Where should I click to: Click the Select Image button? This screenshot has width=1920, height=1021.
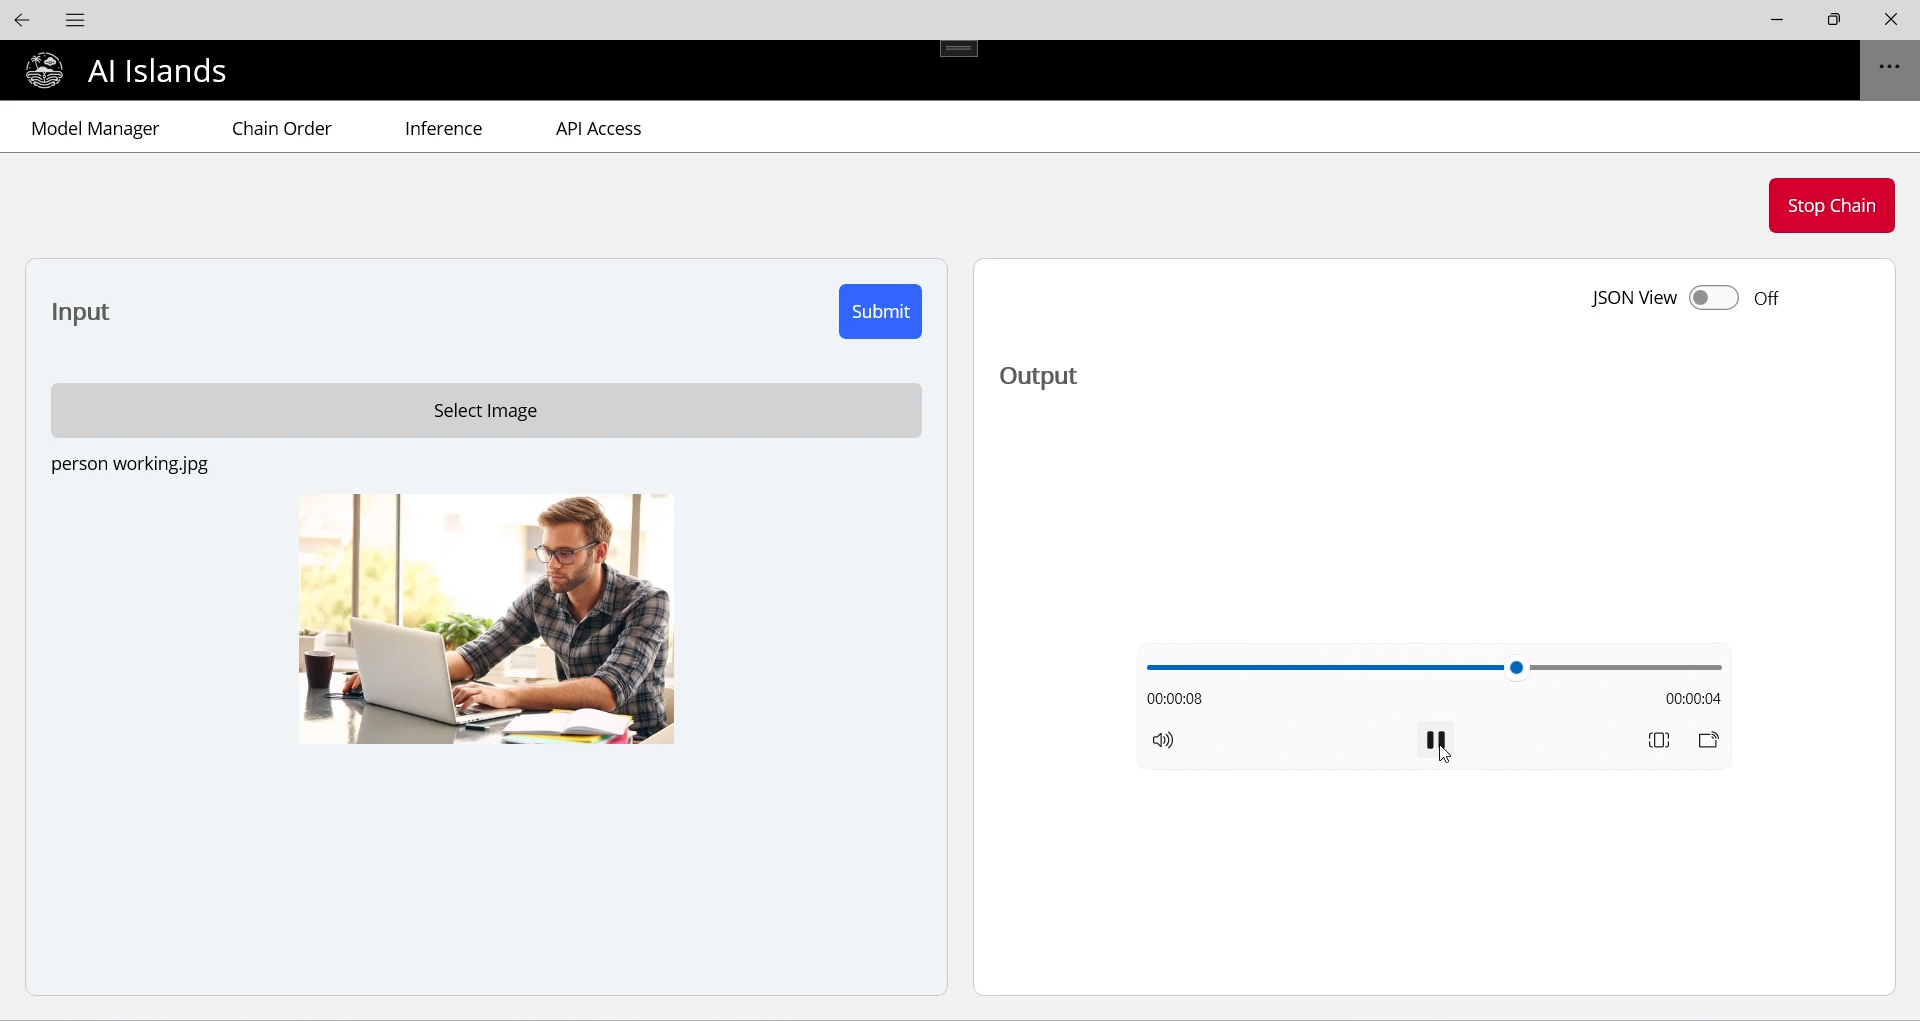486,411
